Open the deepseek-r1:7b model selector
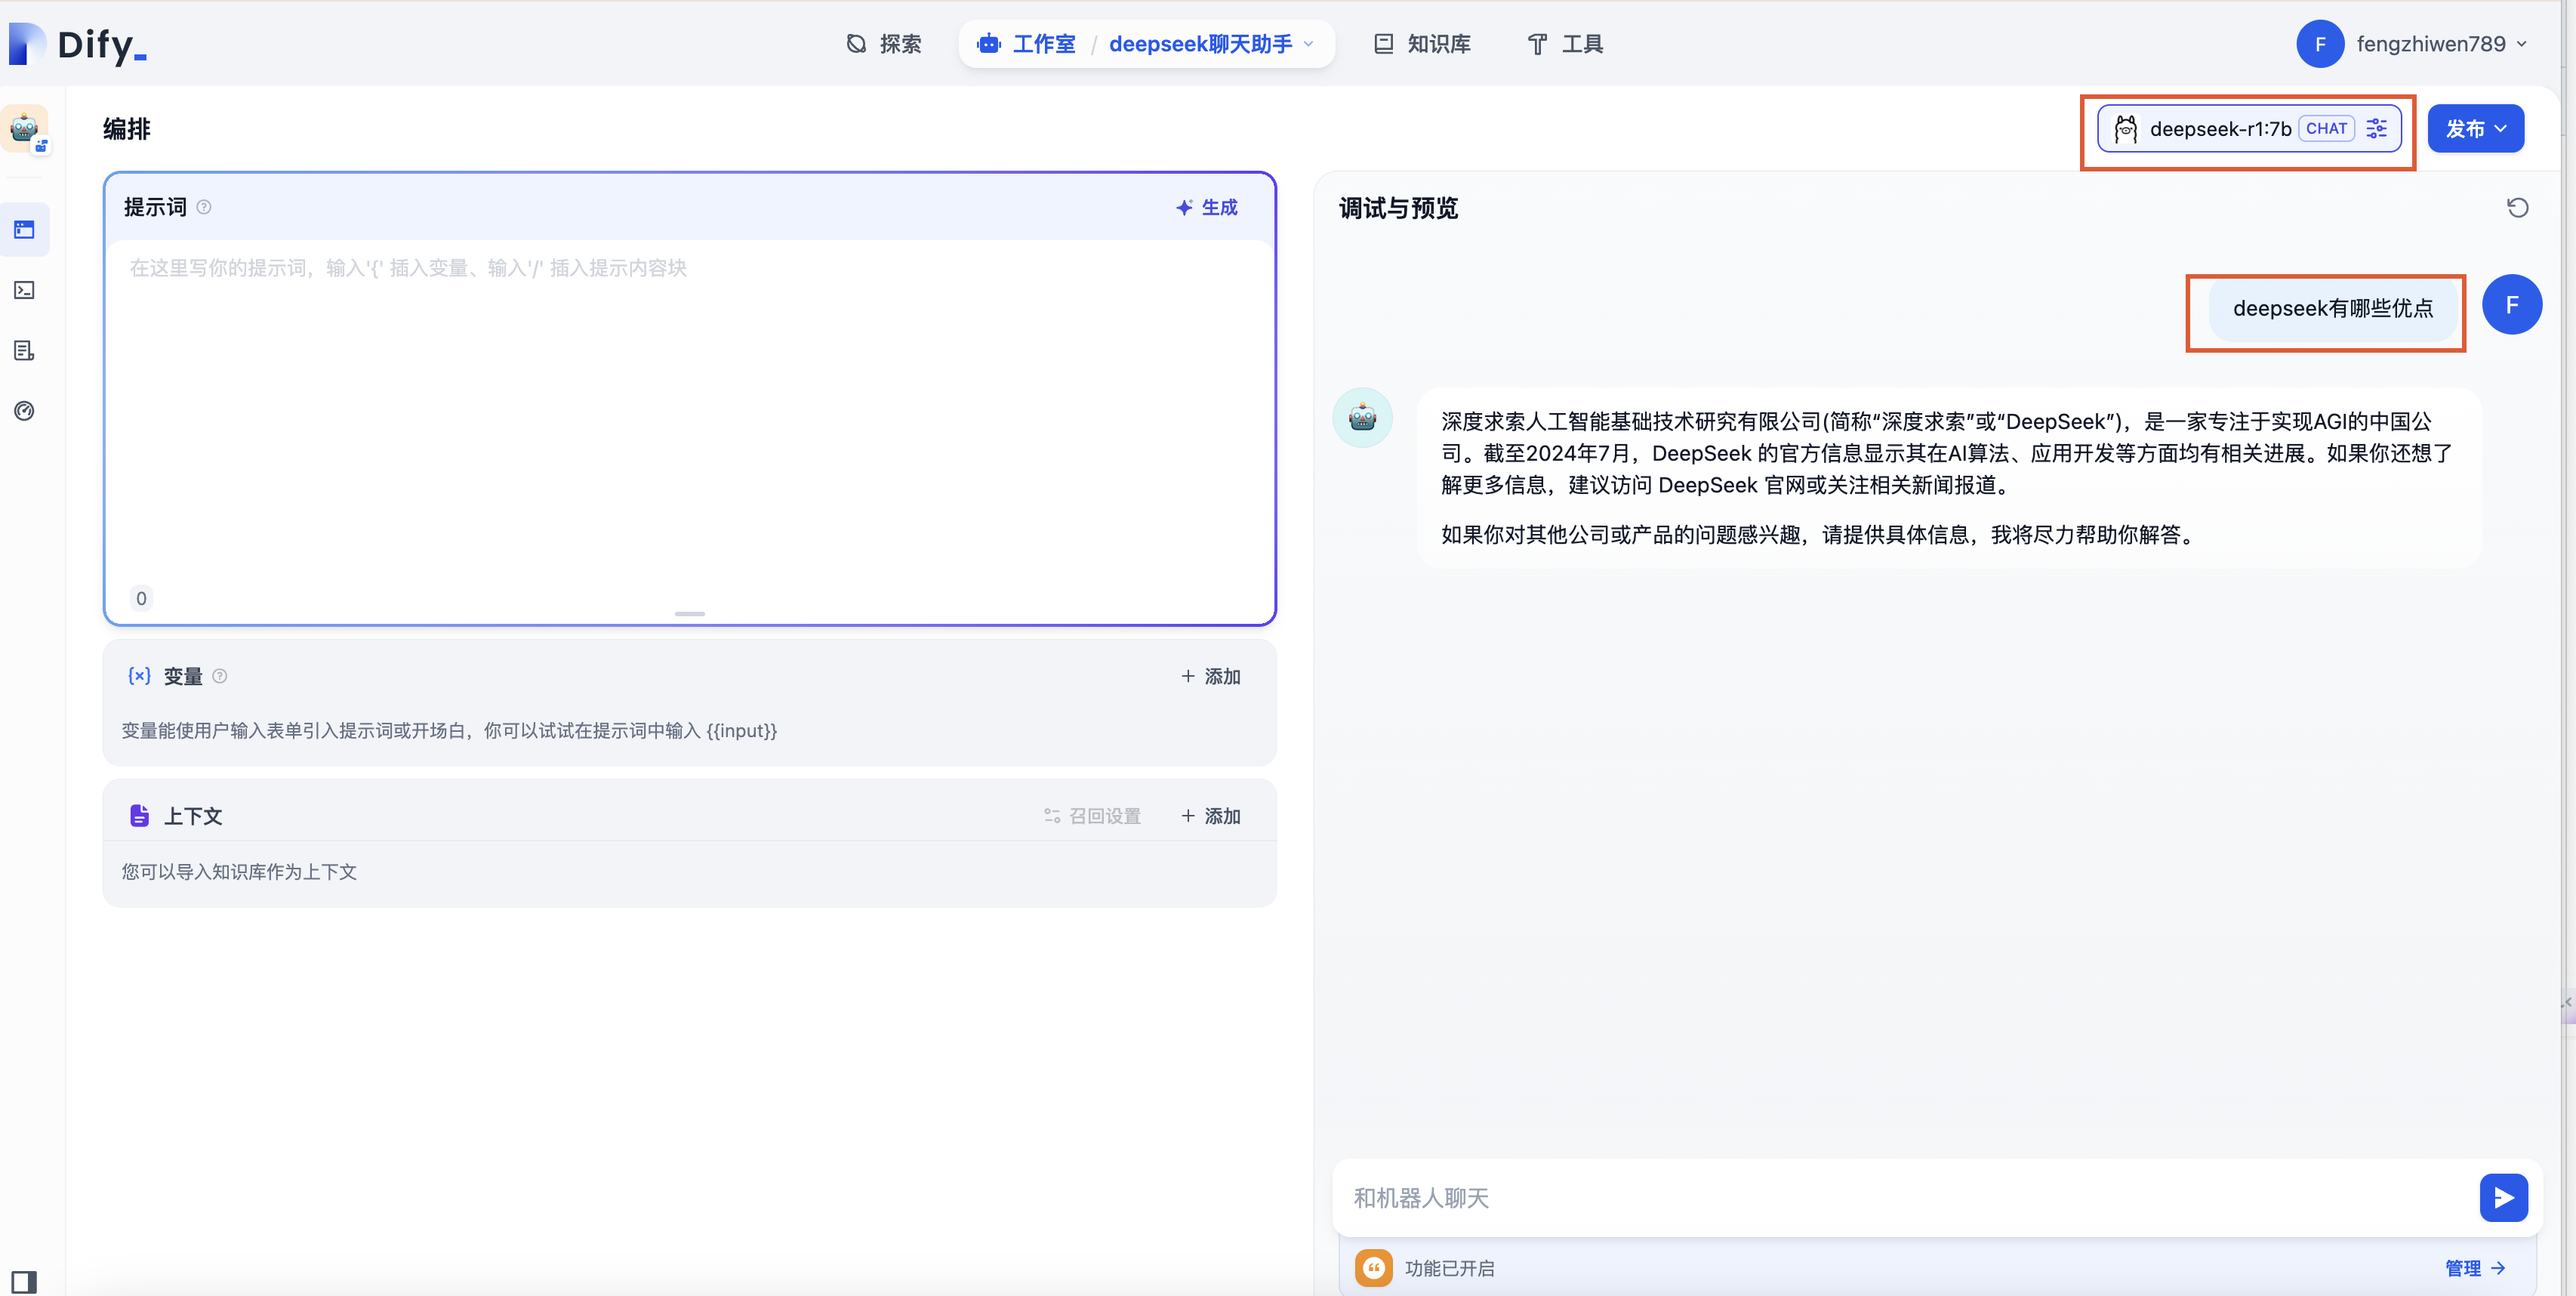This screenshot has height=1296, width=2576. tap(2218, 128)
